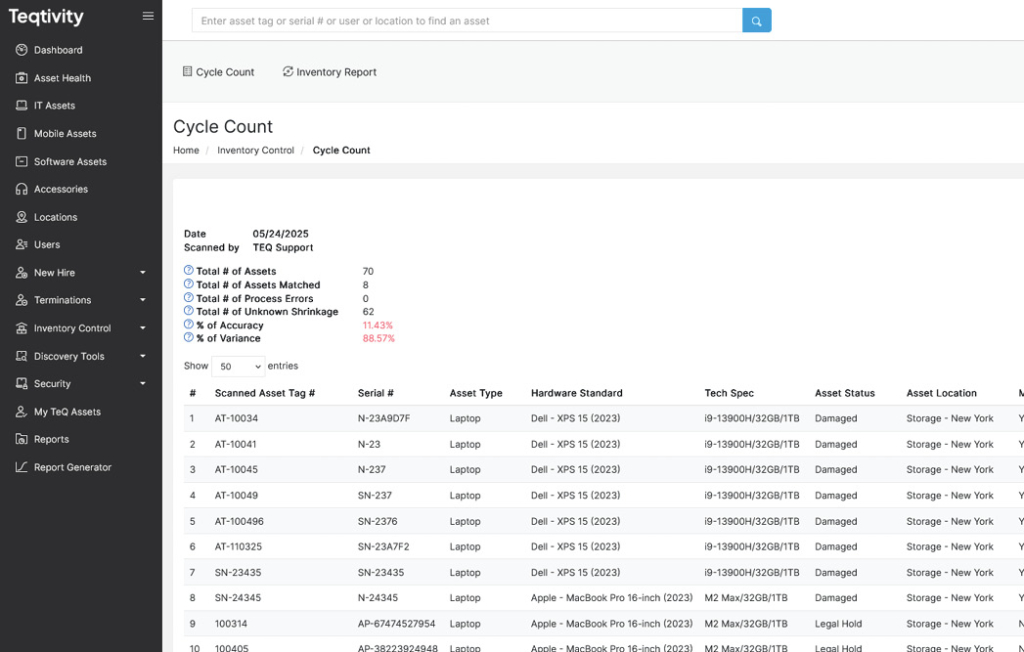Click the Report Generator chart icon
Viewport: 1024px width, 652px height.
point(22,467)
